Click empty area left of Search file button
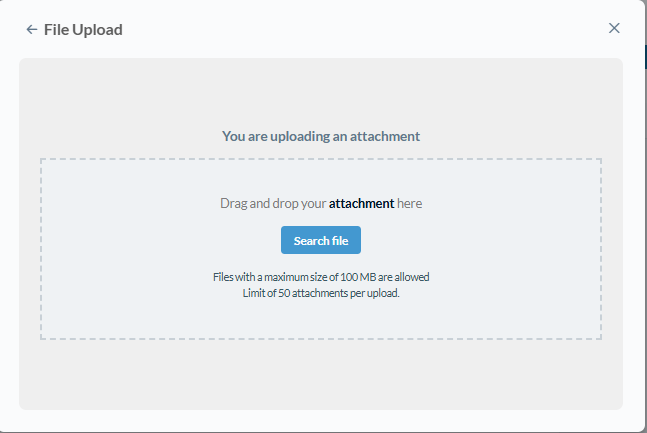647x433 pixels. (161, 240)
